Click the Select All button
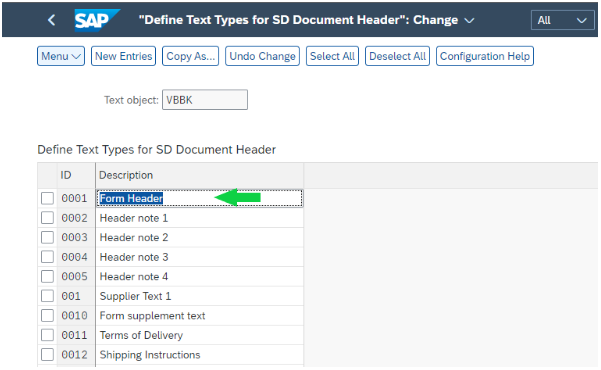This screenshot has height=370, width=601. pos(332,56)
